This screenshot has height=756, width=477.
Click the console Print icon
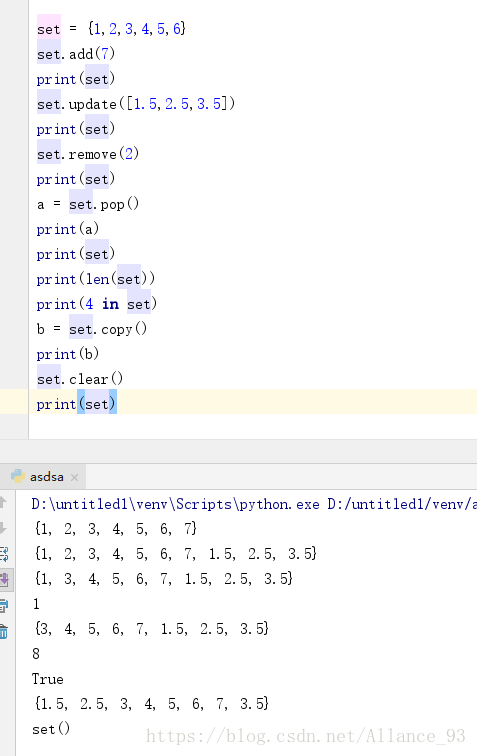pos(4,605)
